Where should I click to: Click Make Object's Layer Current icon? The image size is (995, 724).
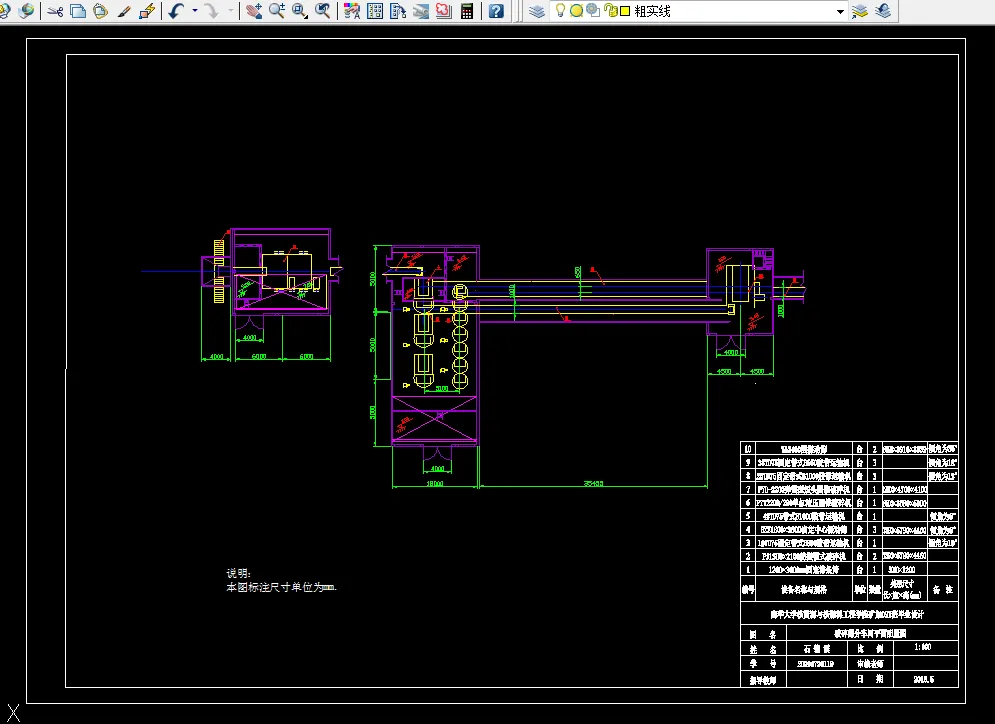click(860, 11)
